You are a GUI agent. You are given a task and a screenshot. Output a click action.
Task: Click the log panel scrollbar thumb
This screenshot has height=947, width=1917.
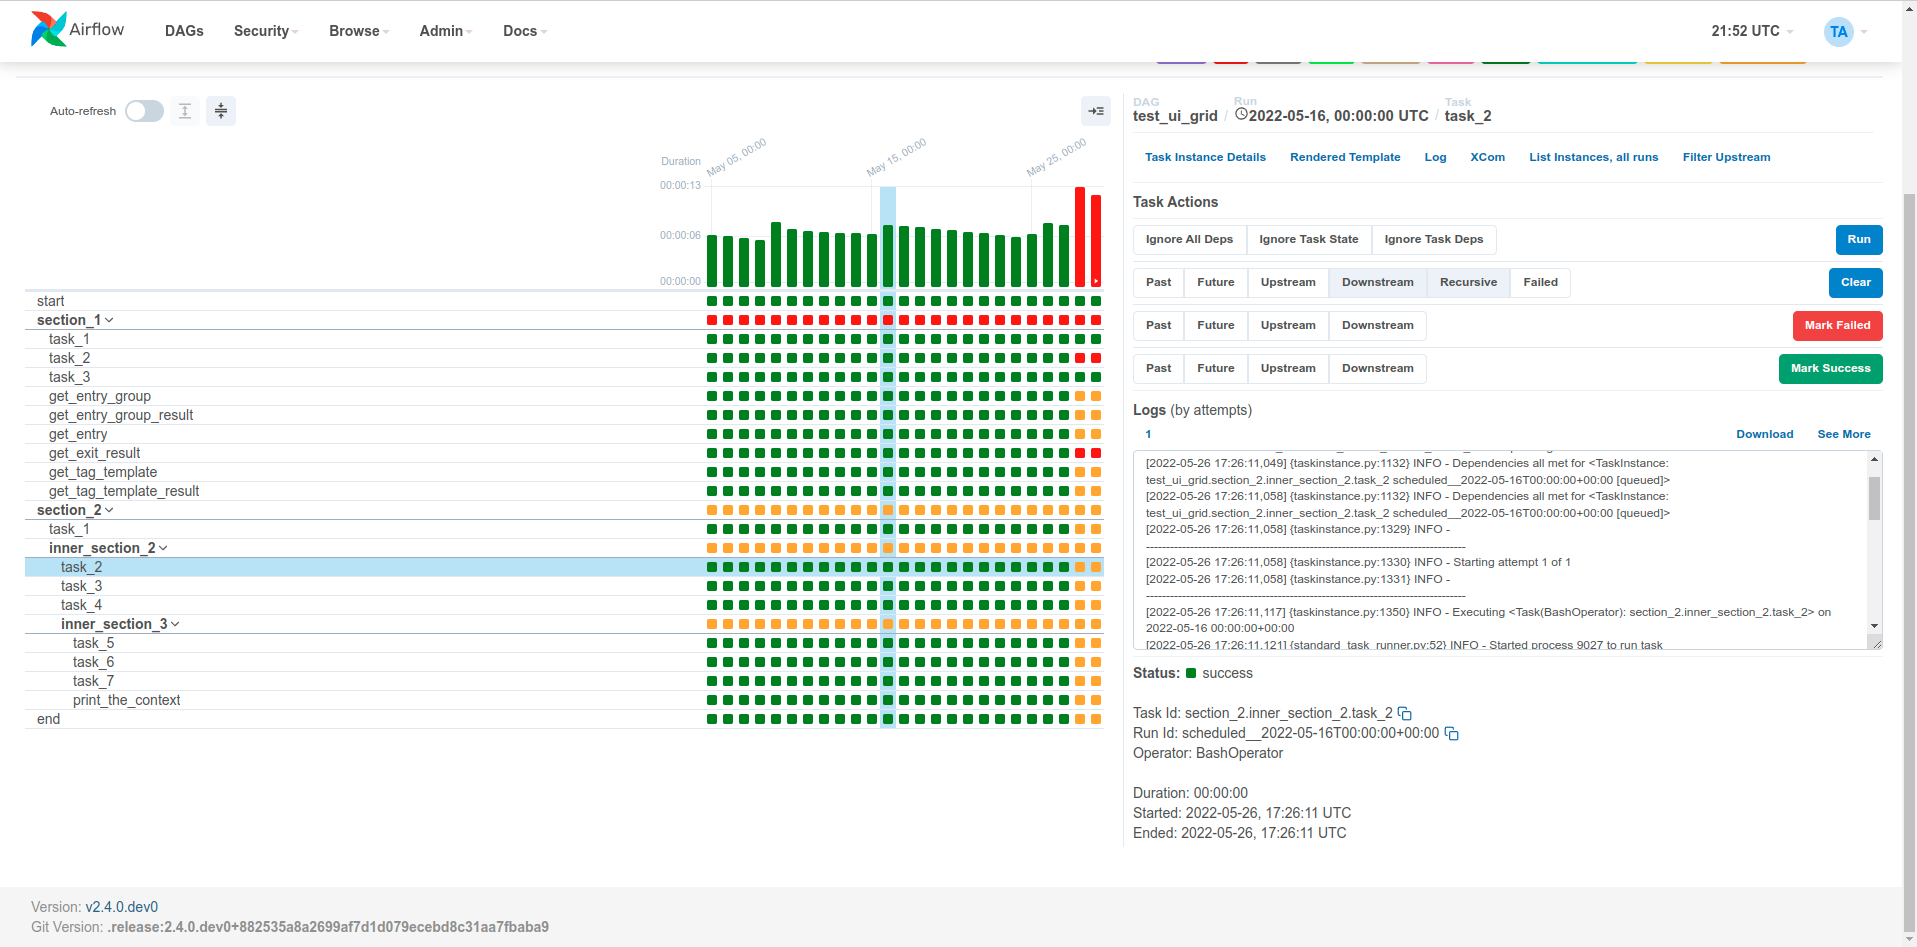1874,498
